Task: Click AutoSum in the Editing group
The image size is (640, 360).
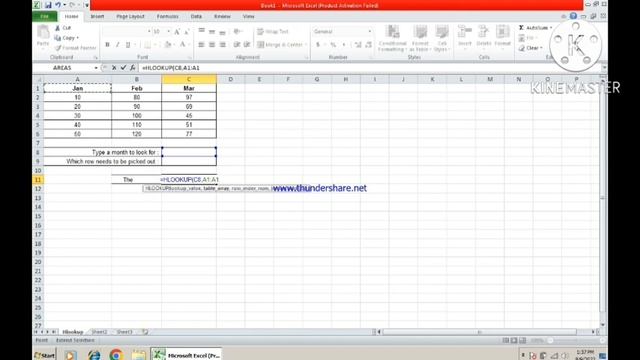Action: click(534, 28)
